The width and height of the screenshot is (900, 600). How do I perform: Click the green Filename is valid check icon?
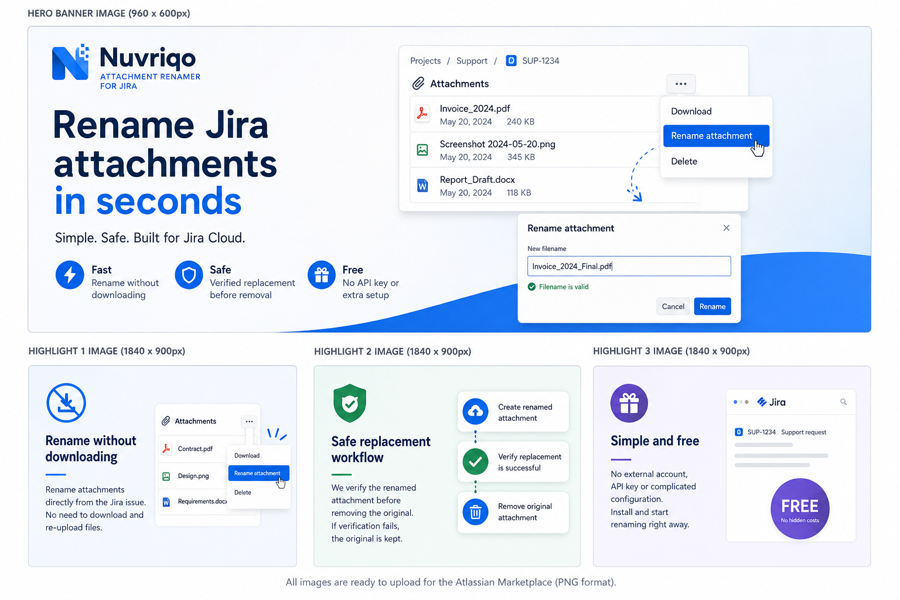click(x=532, y=287)
